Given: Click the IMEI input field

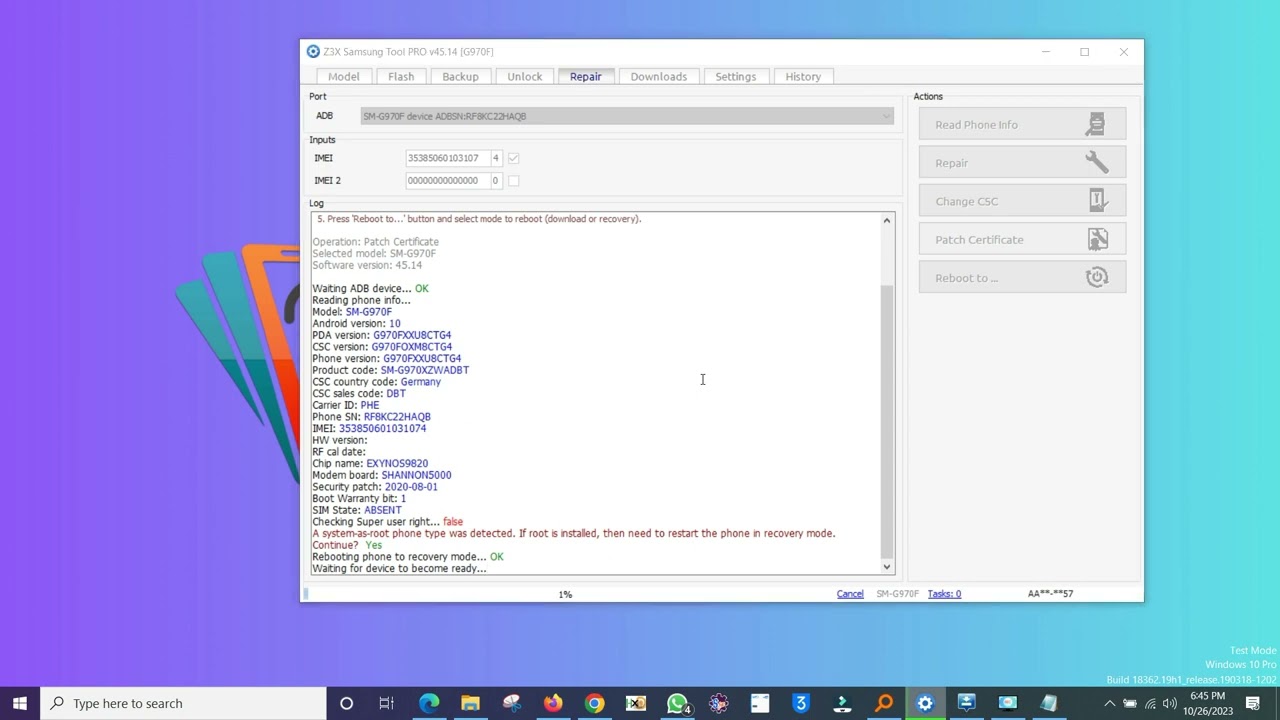Looking at the screenshot, I should click(x=446, y=158).
